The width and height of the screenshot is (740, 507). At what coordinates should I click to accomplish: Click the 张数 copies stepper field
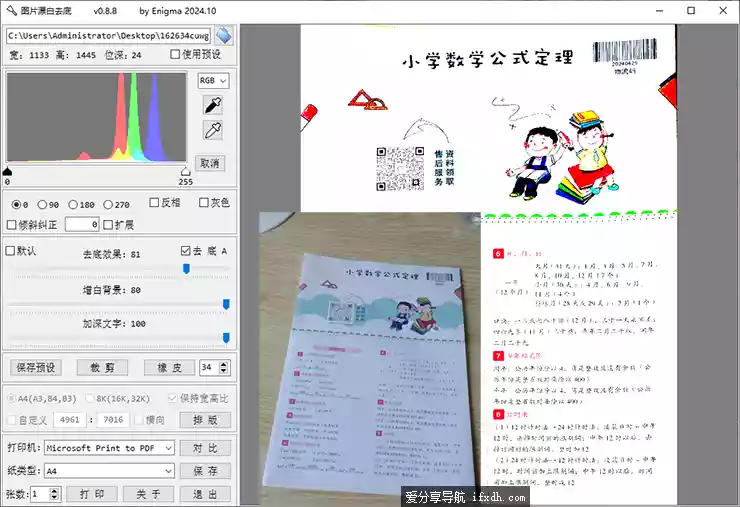pos(45,494)
